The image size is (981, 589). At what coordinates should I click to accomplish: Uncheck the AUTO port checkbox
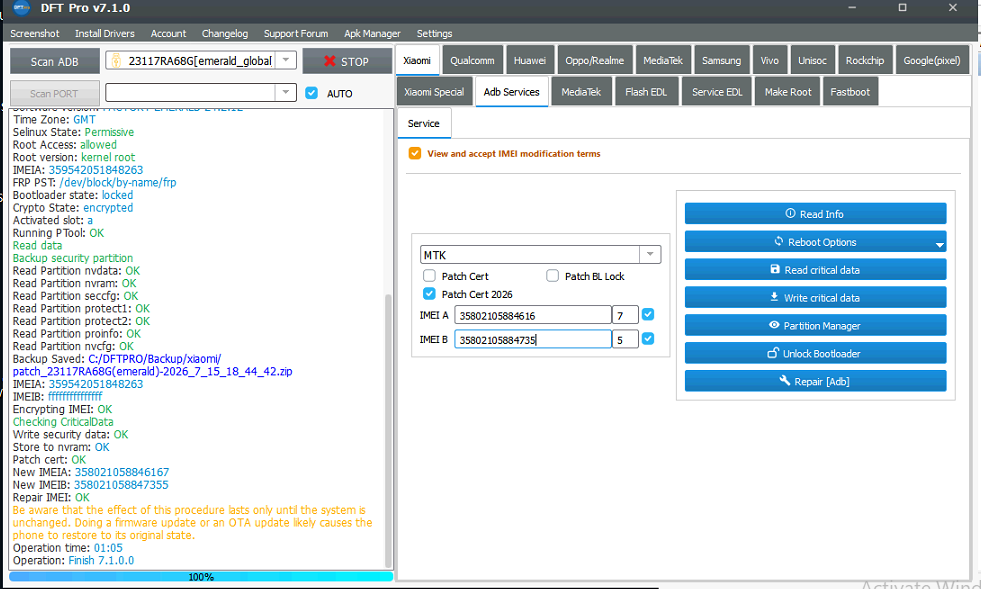click(312, 93)
